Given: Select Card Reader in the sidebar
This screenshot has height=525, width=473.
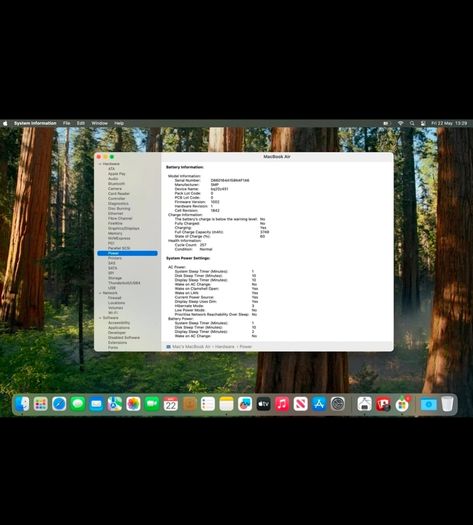Looking at the screenshot, I should [x=119, y=194].
